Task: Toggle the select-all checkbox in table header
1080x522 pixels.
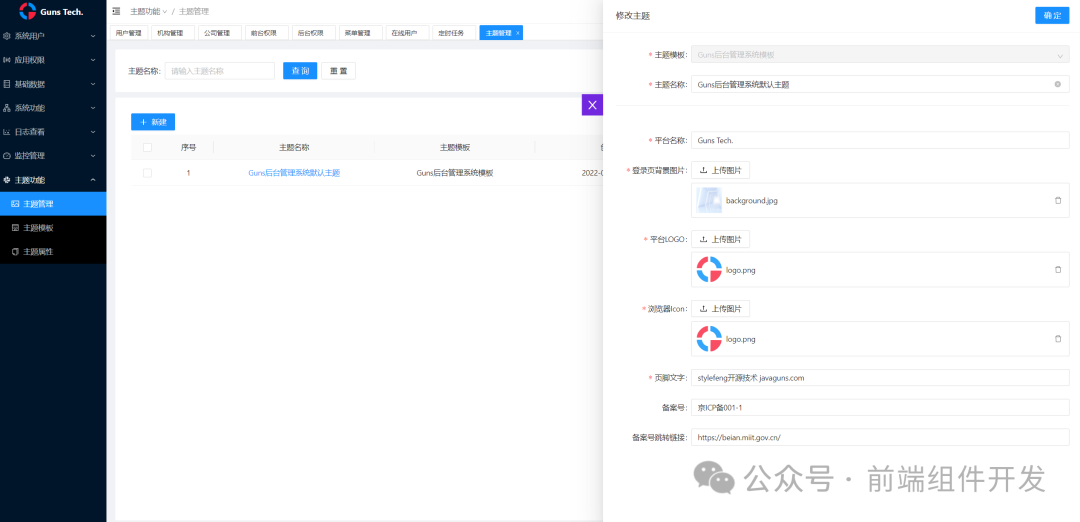Action: click(x=148, y=147)
